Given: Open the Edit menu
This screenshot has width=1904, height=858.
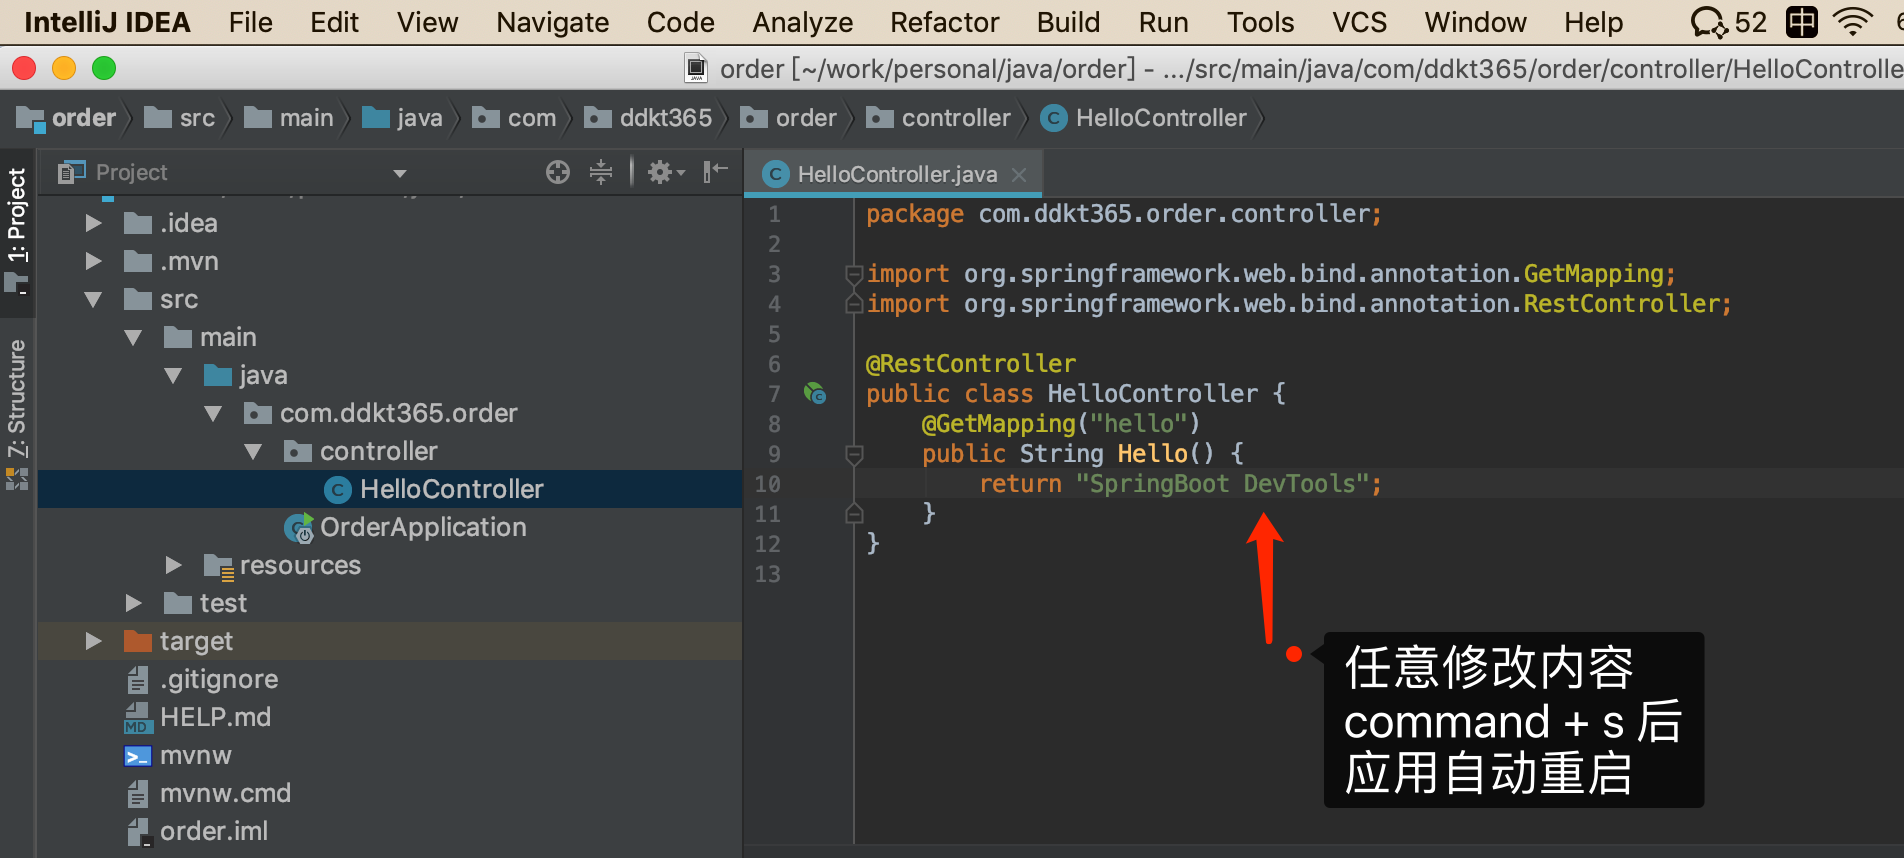Looking at the screenshot, I should click(334, 22).
